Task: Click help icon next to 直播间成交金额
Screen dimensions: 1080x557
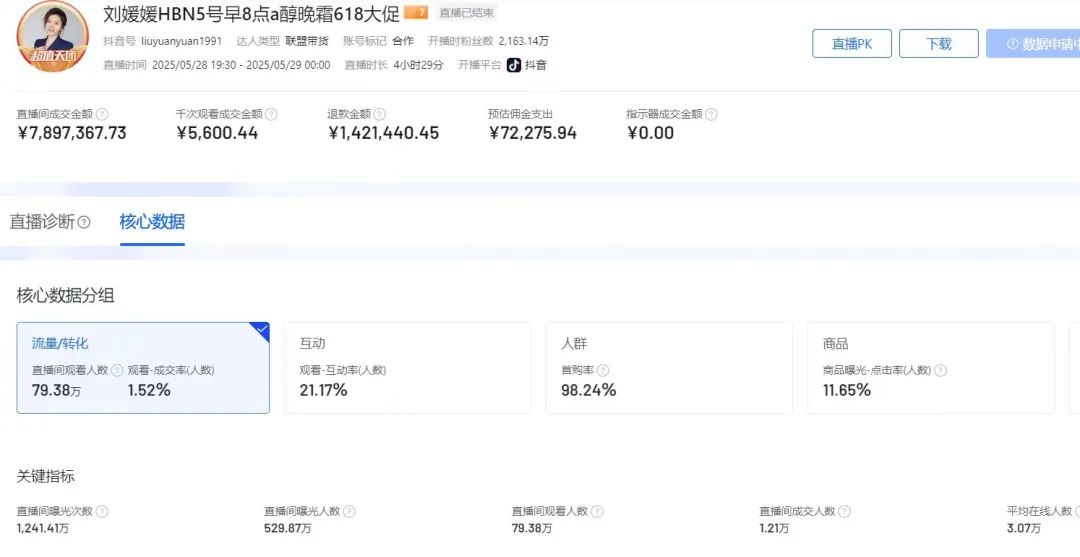Action: [102, 115]
